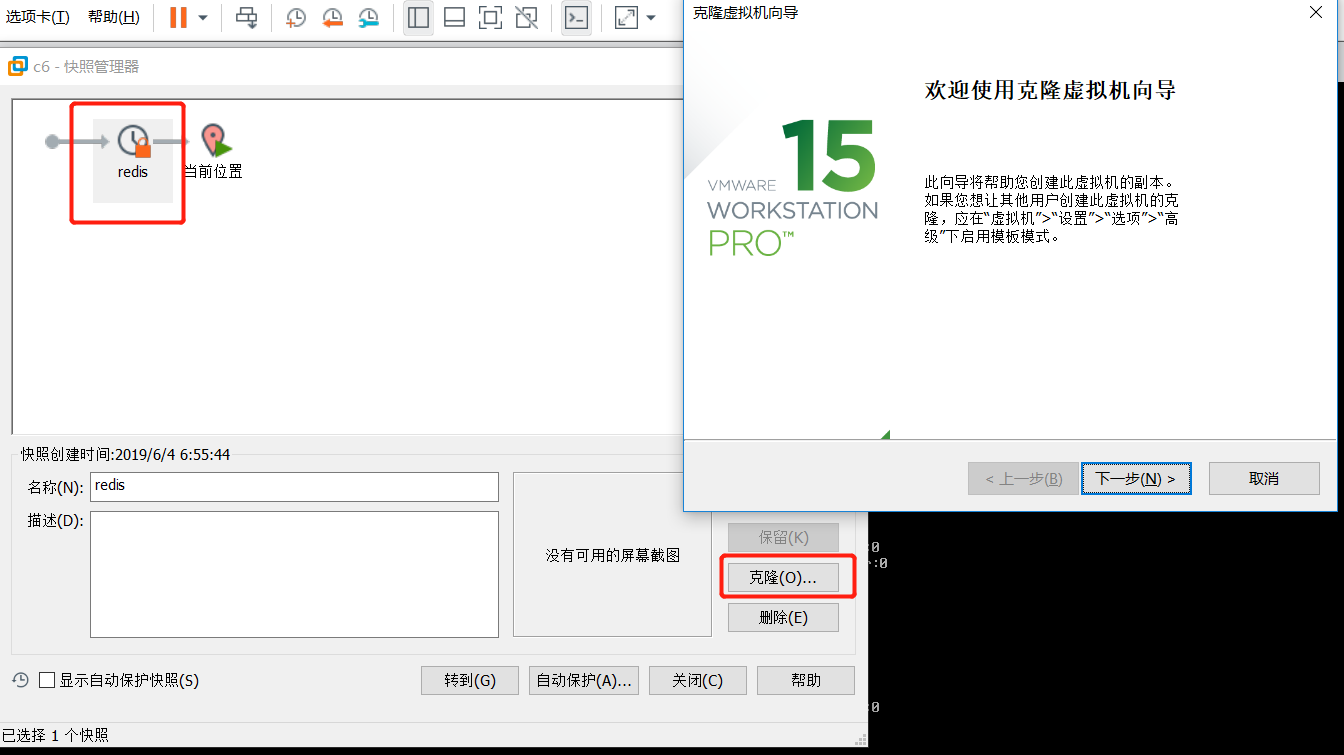The image size is (1344, 755).
Task: Close the 克隆虚拟机向导 dialog
Action: click(x=1316, y=12)
